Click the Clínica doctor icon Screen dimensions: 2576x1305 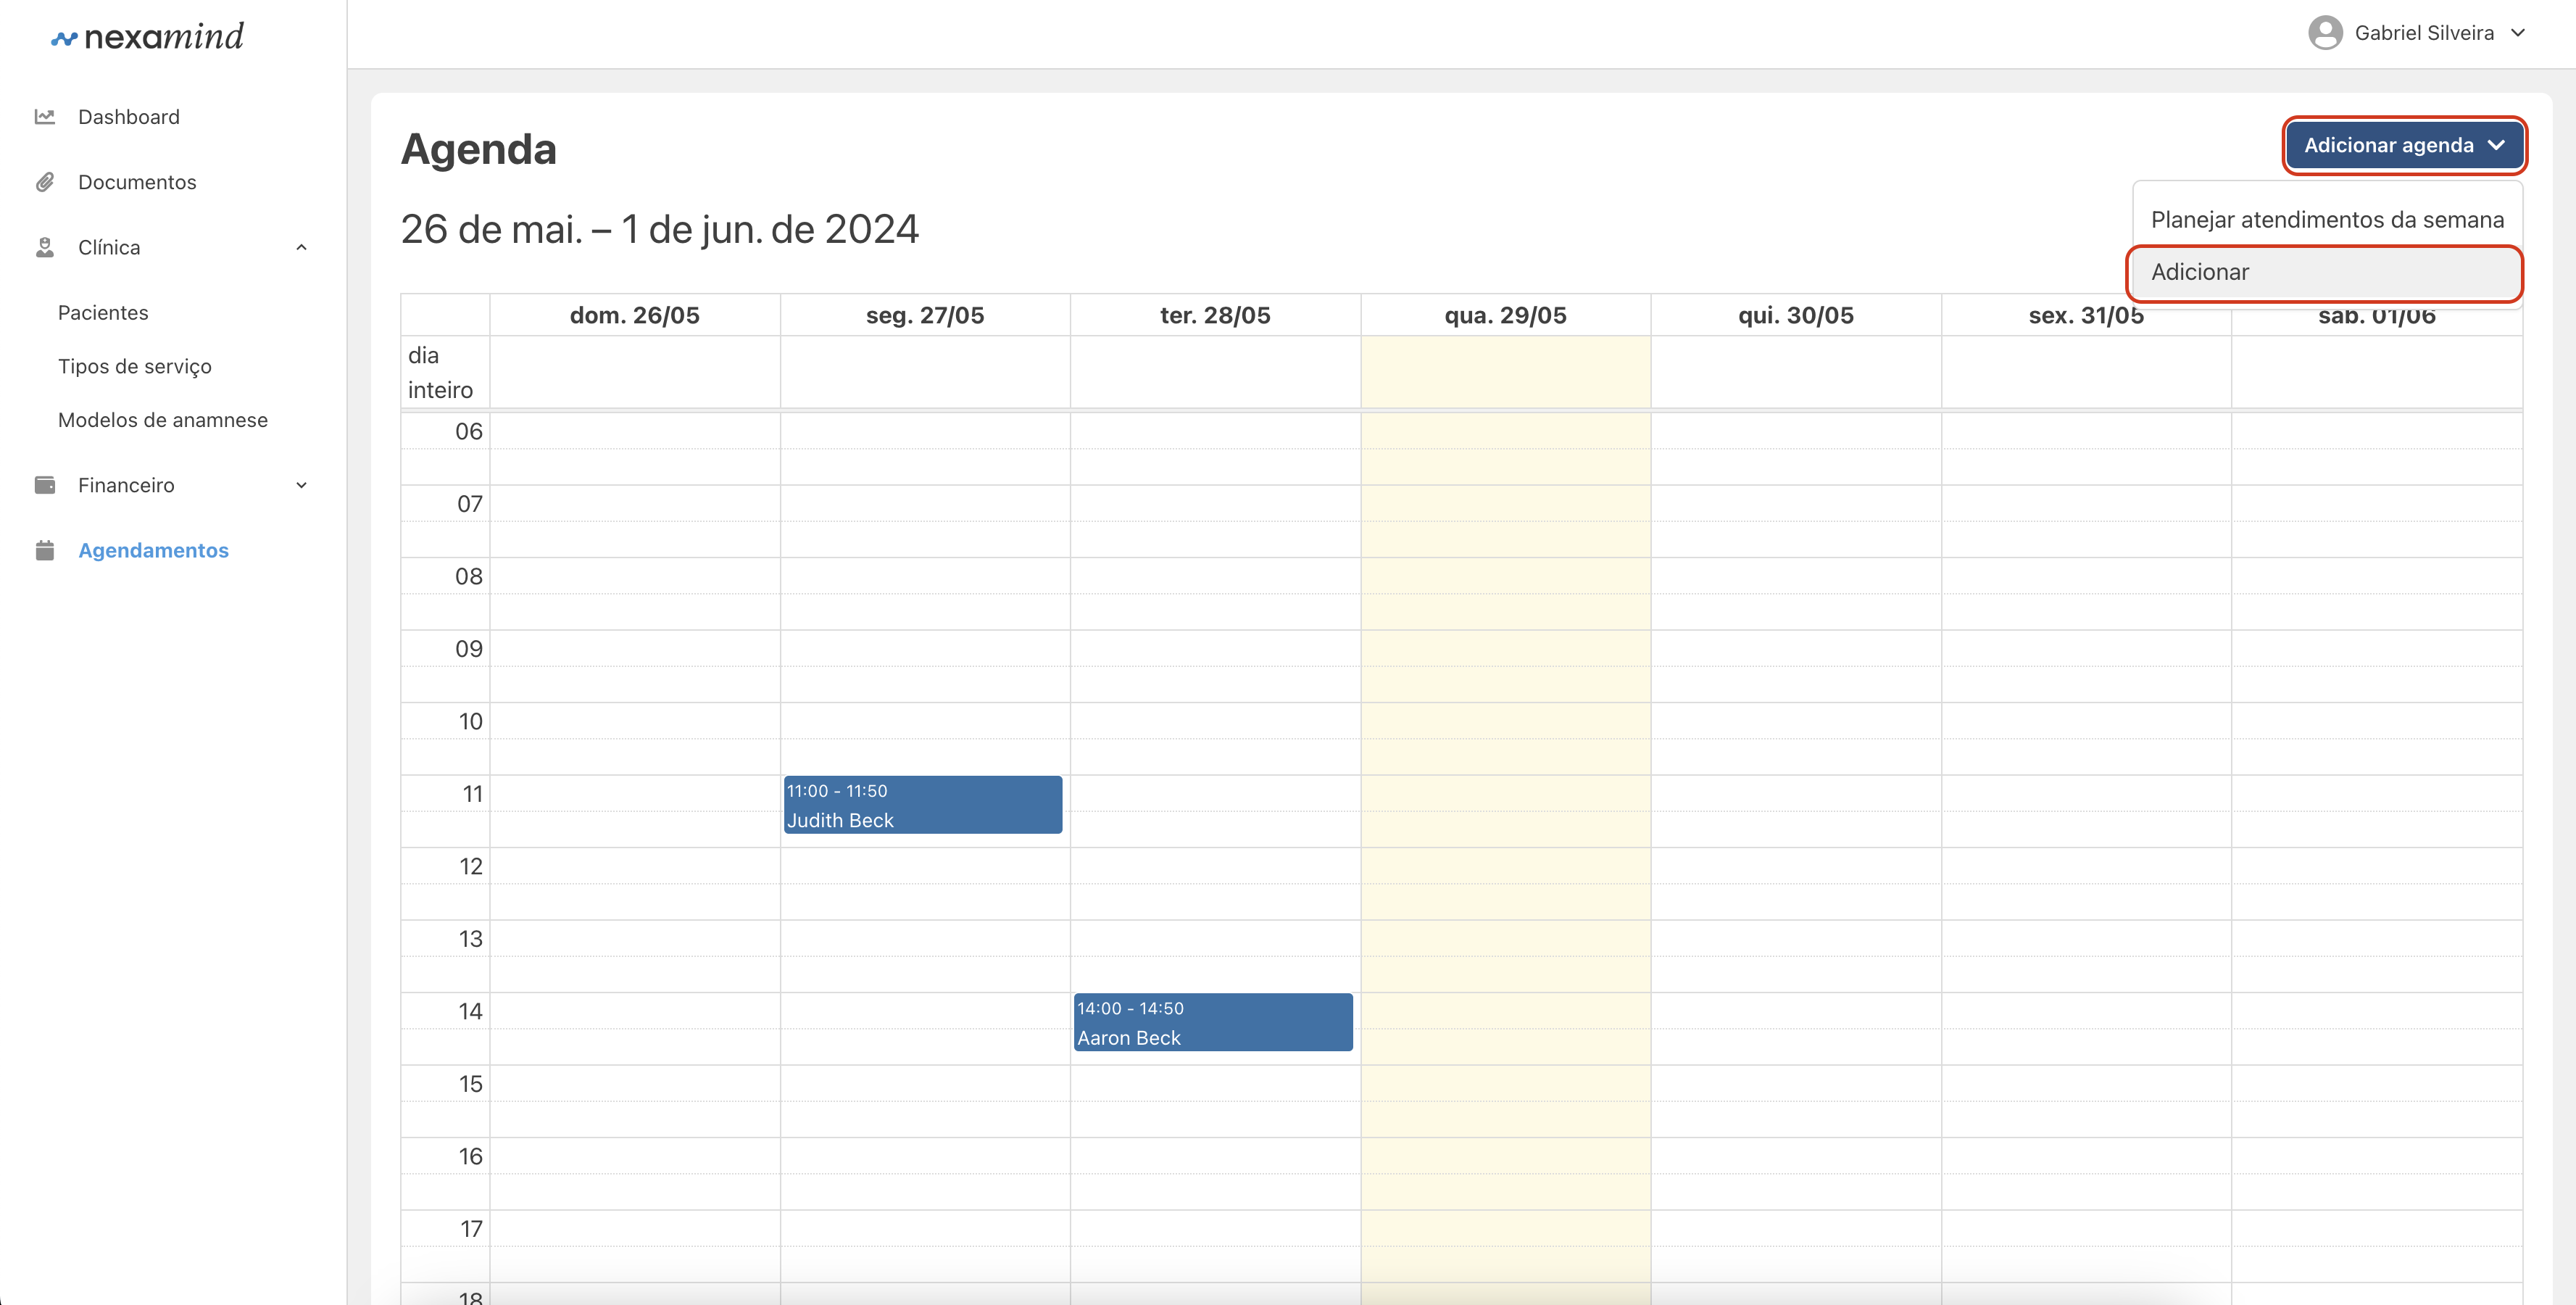45,247
